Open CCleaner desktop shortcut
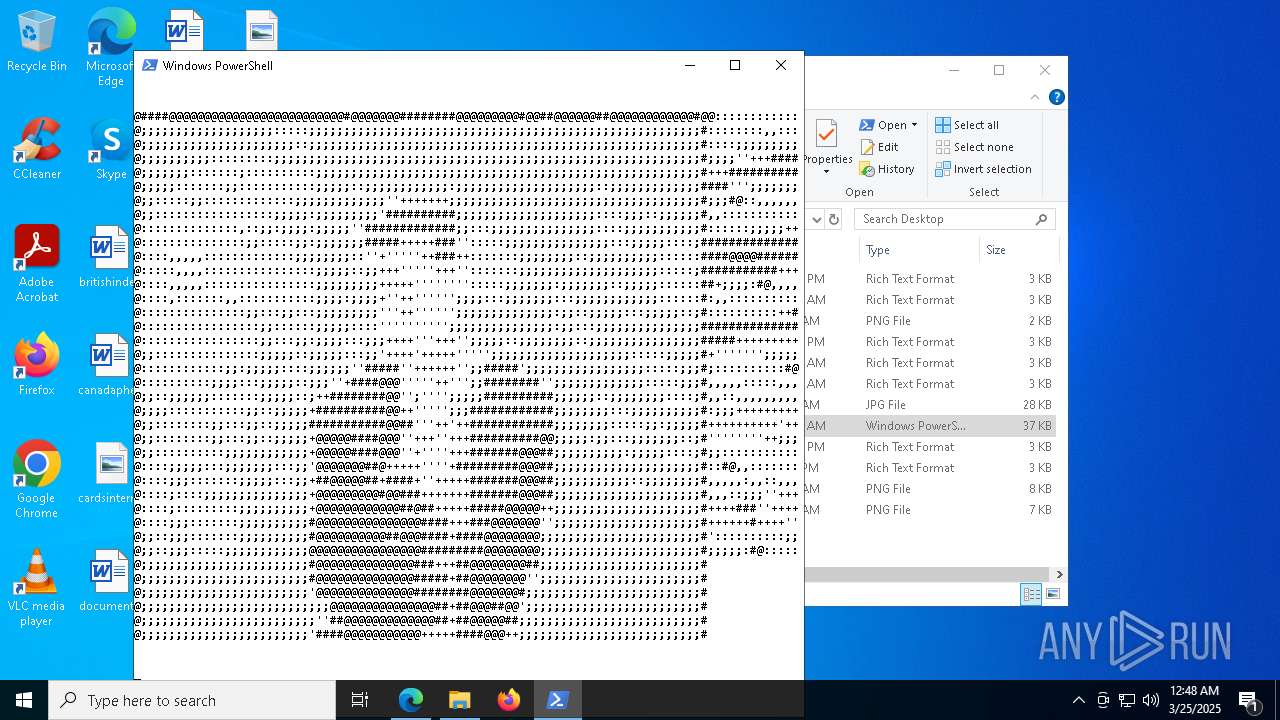1280x720 pixels. [x=37, y=150]
